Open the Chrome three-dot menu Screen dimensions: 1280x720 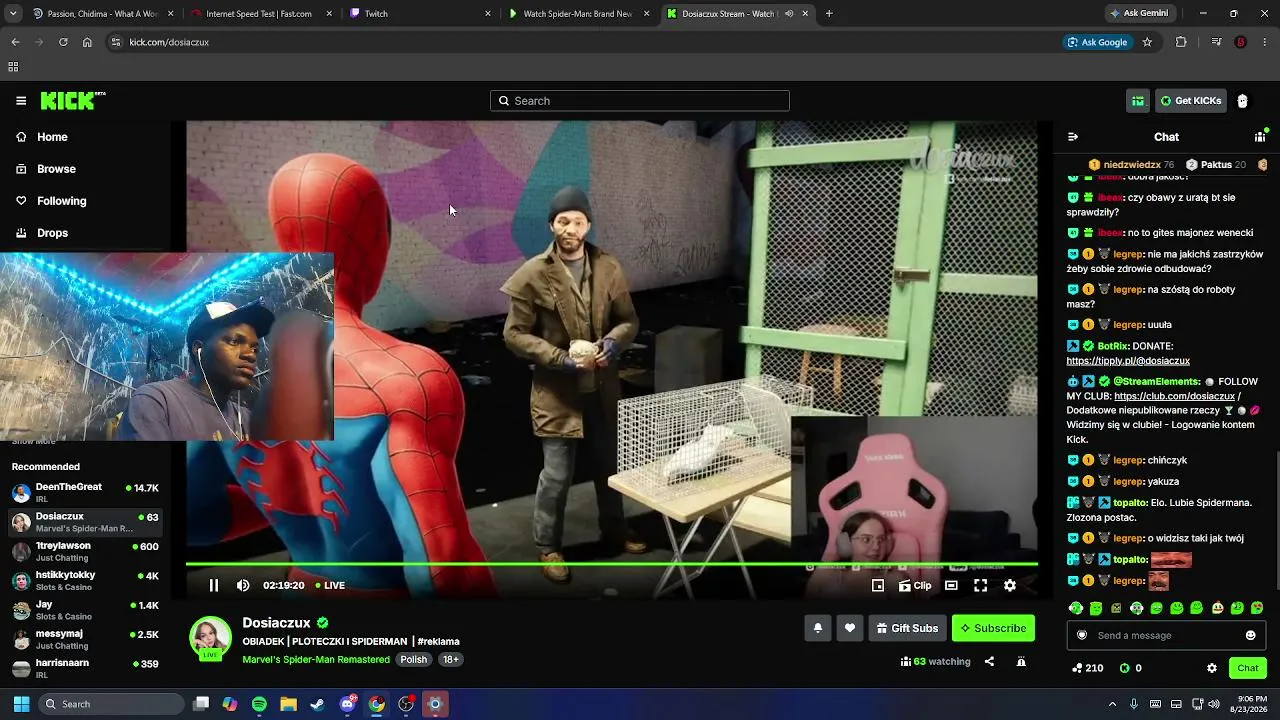coord(1264,42)
